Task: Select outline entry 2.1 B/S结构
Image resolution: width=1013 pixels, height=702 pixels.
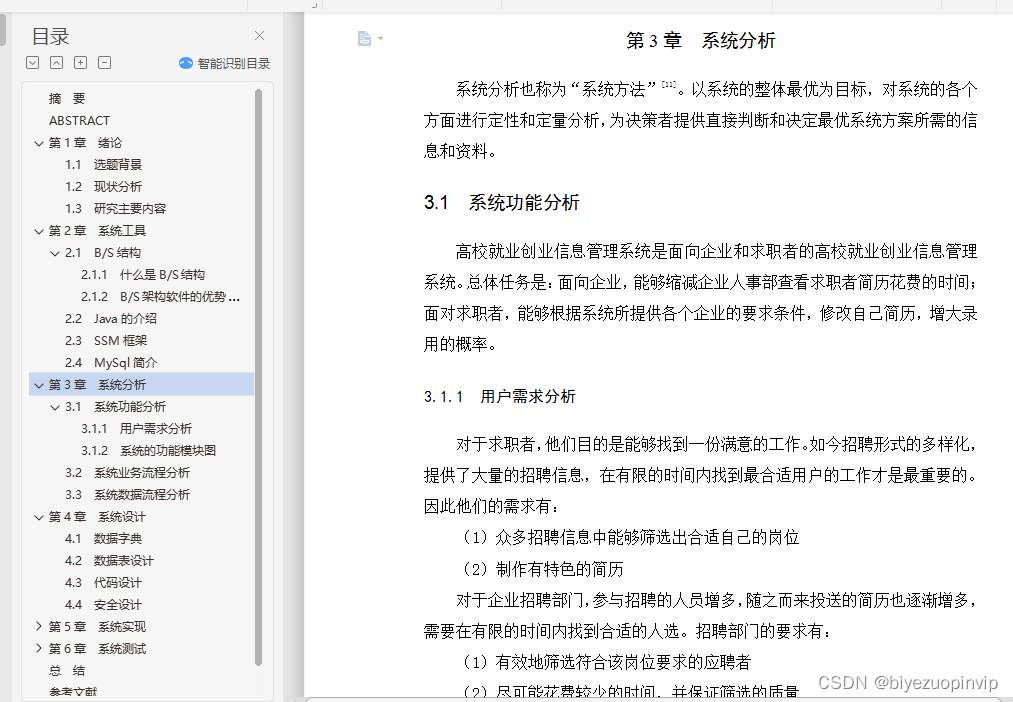Action: (x=103, y=253)
